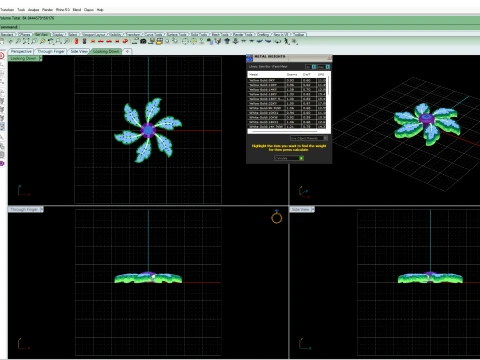Image resolution: width=480 pixels, height=360 pixels.
Task: Open the Clayoo menu
Action: (x=89, y=10)
